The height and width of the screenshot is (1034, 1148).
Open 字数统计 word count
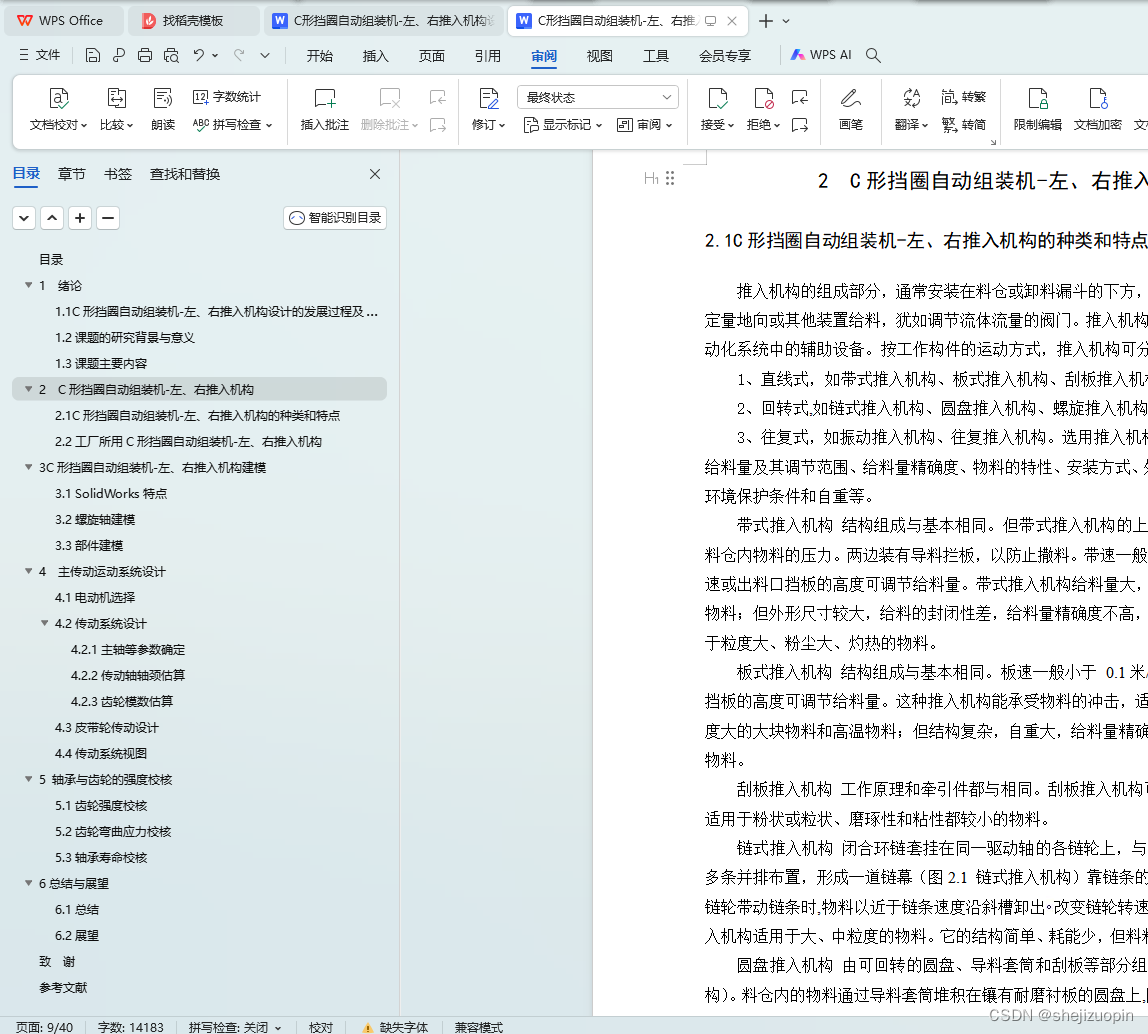click(226, 97)
